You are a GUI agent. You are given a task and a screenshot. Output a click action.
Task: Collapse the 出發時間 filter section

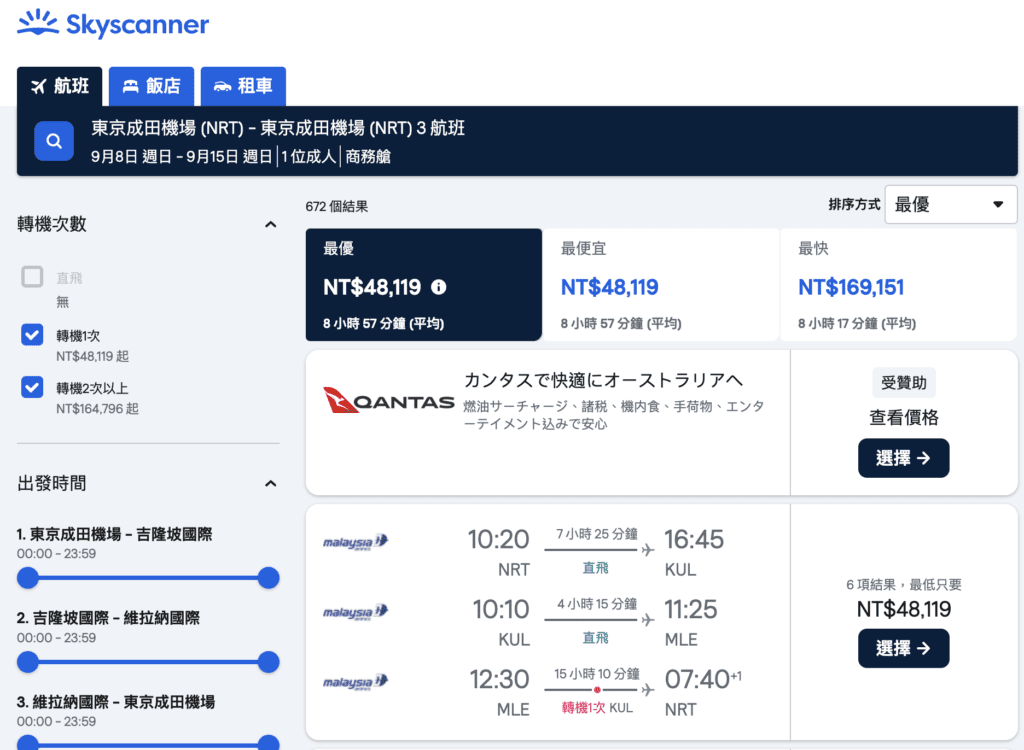tap(271, 483)
